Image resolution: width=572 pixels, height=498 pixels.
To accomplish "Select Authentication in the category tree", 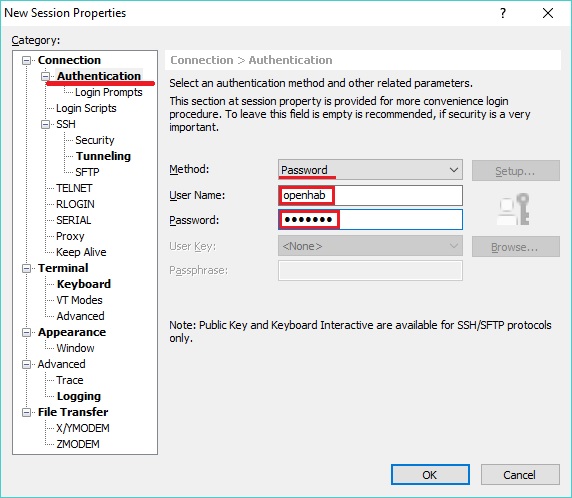I will pyautogui.click(x=99, y=76).
